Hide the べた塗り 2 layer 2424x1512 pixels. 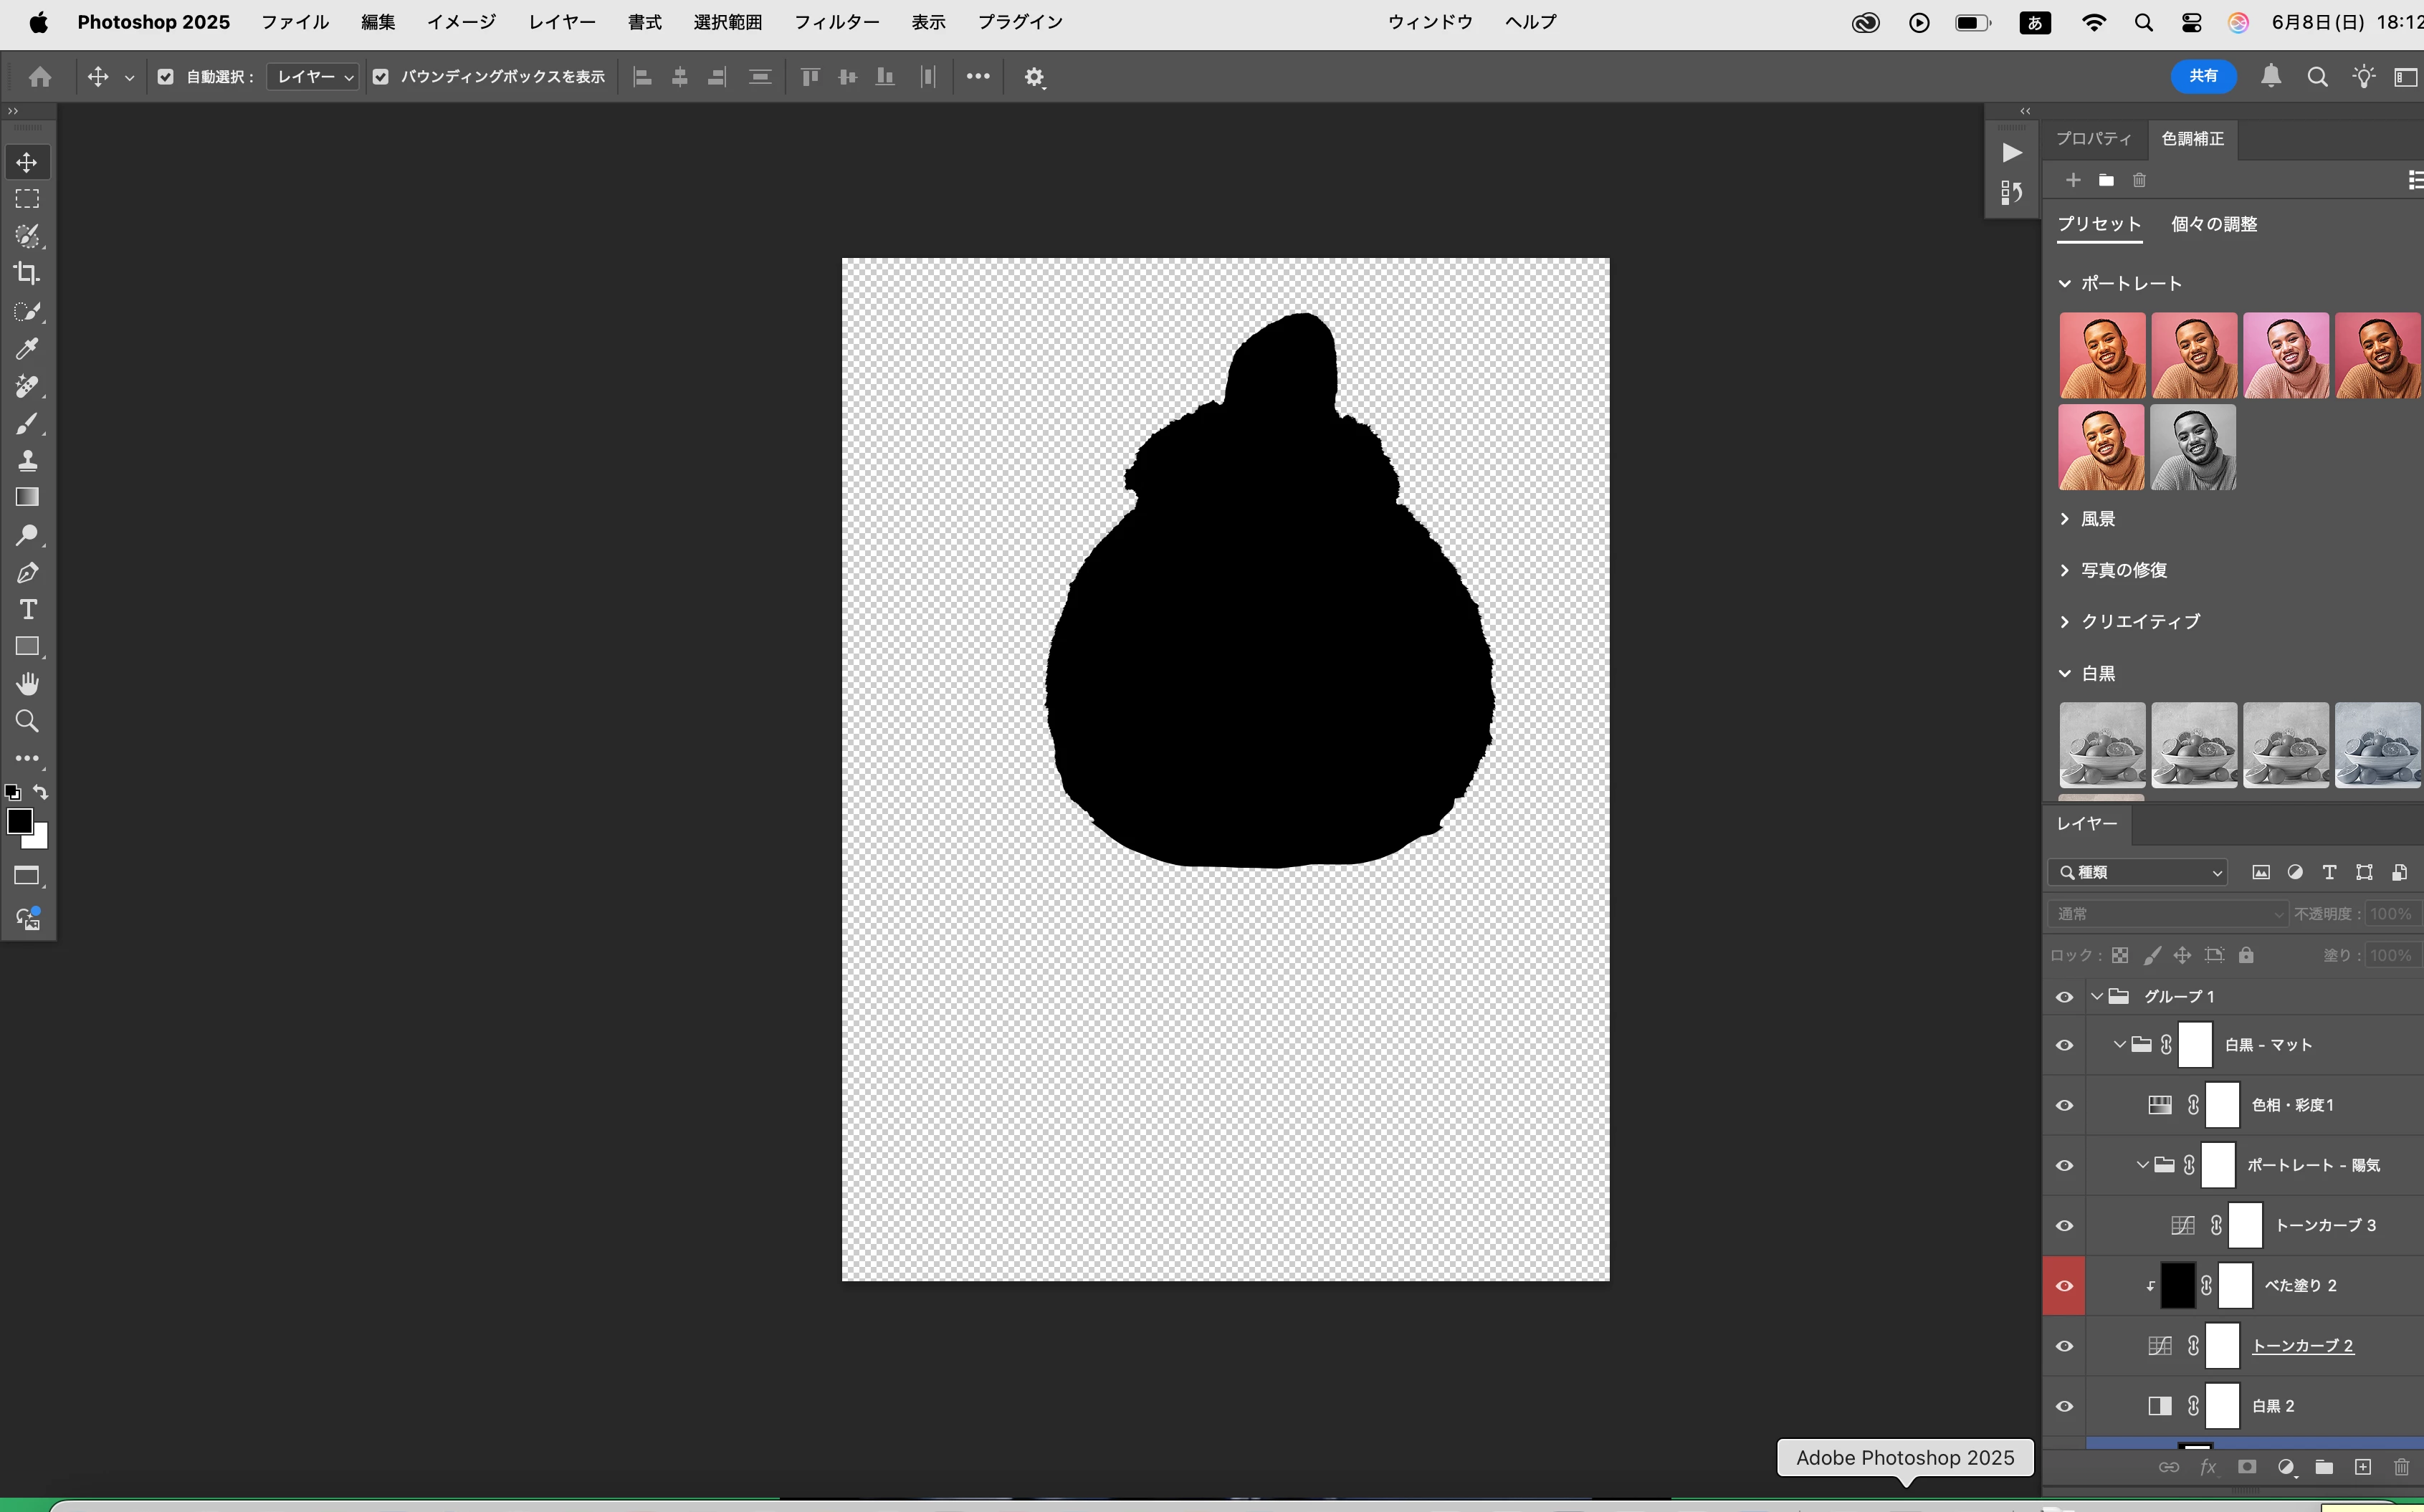pos(2064,1286)
